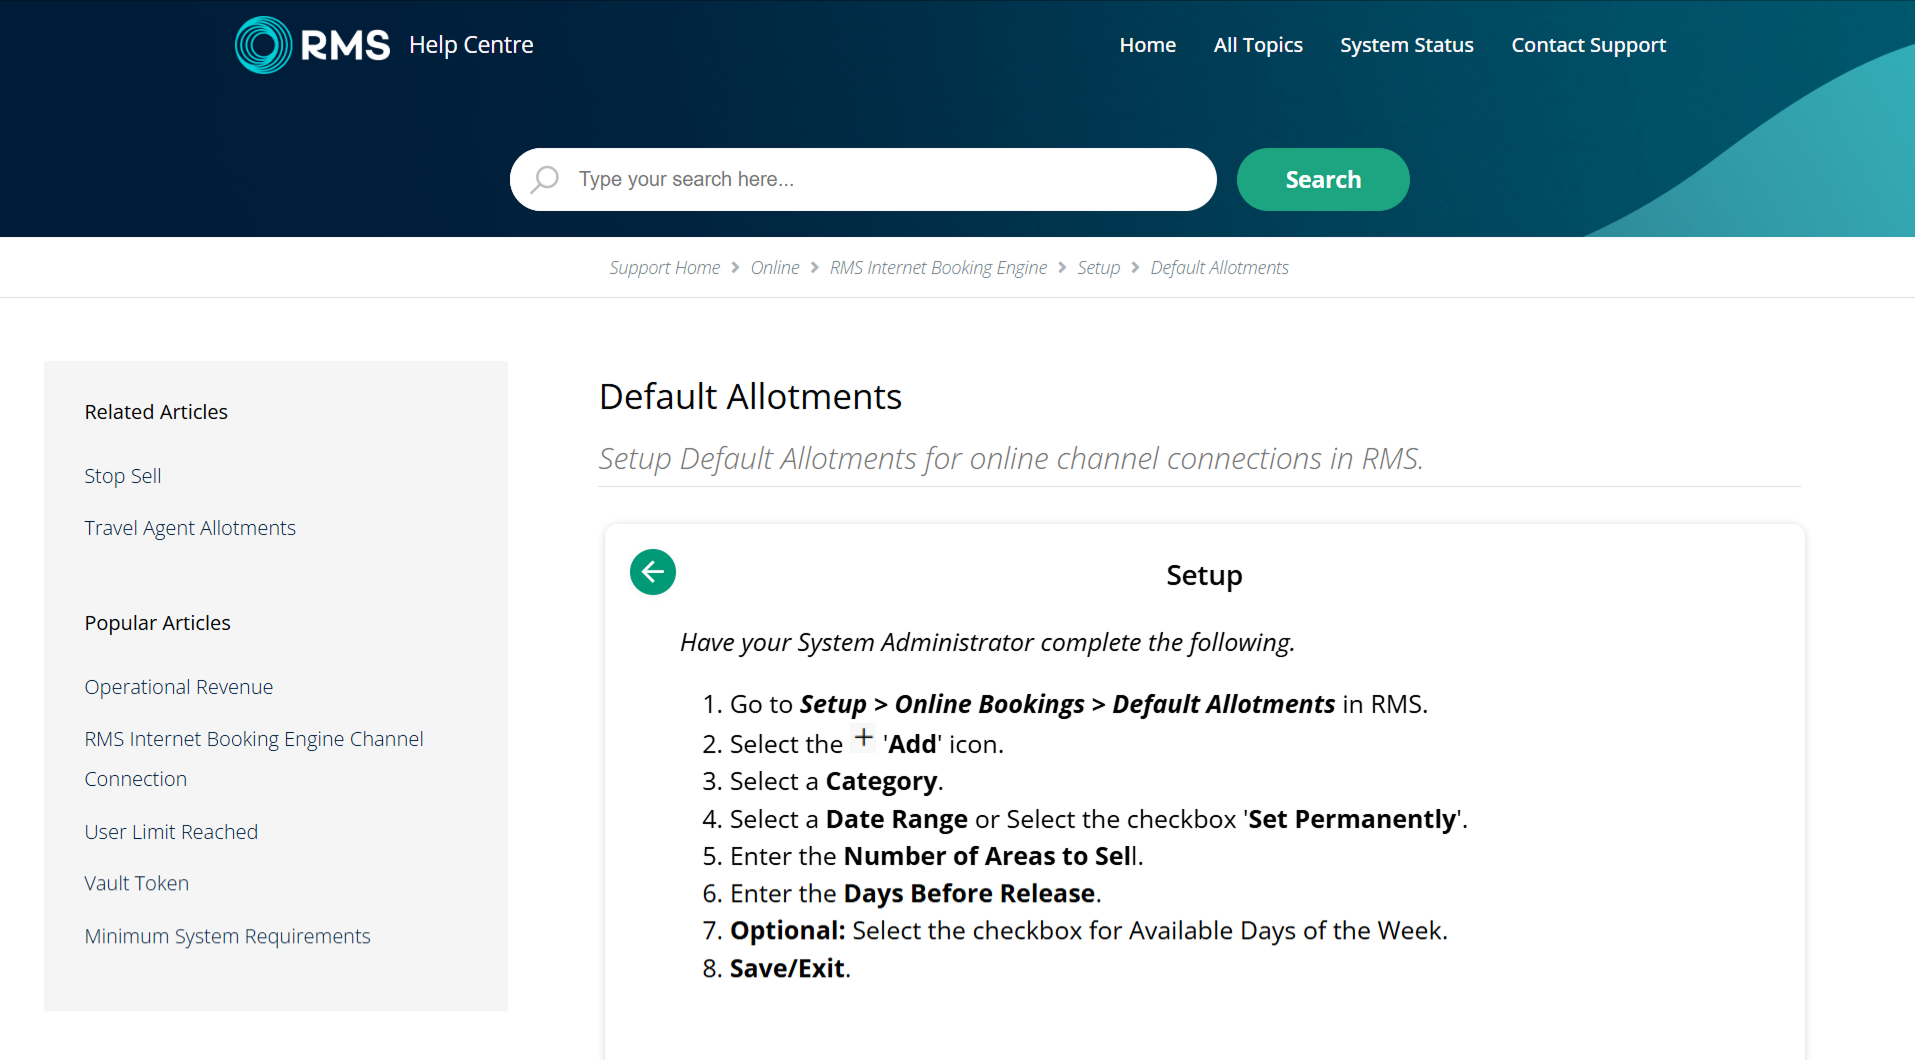The image size is (1915, 1060).
Task: Open RMS Internet Booking Engine Channel Connection link
Action: pyautogui.click(x=254, y=759)
